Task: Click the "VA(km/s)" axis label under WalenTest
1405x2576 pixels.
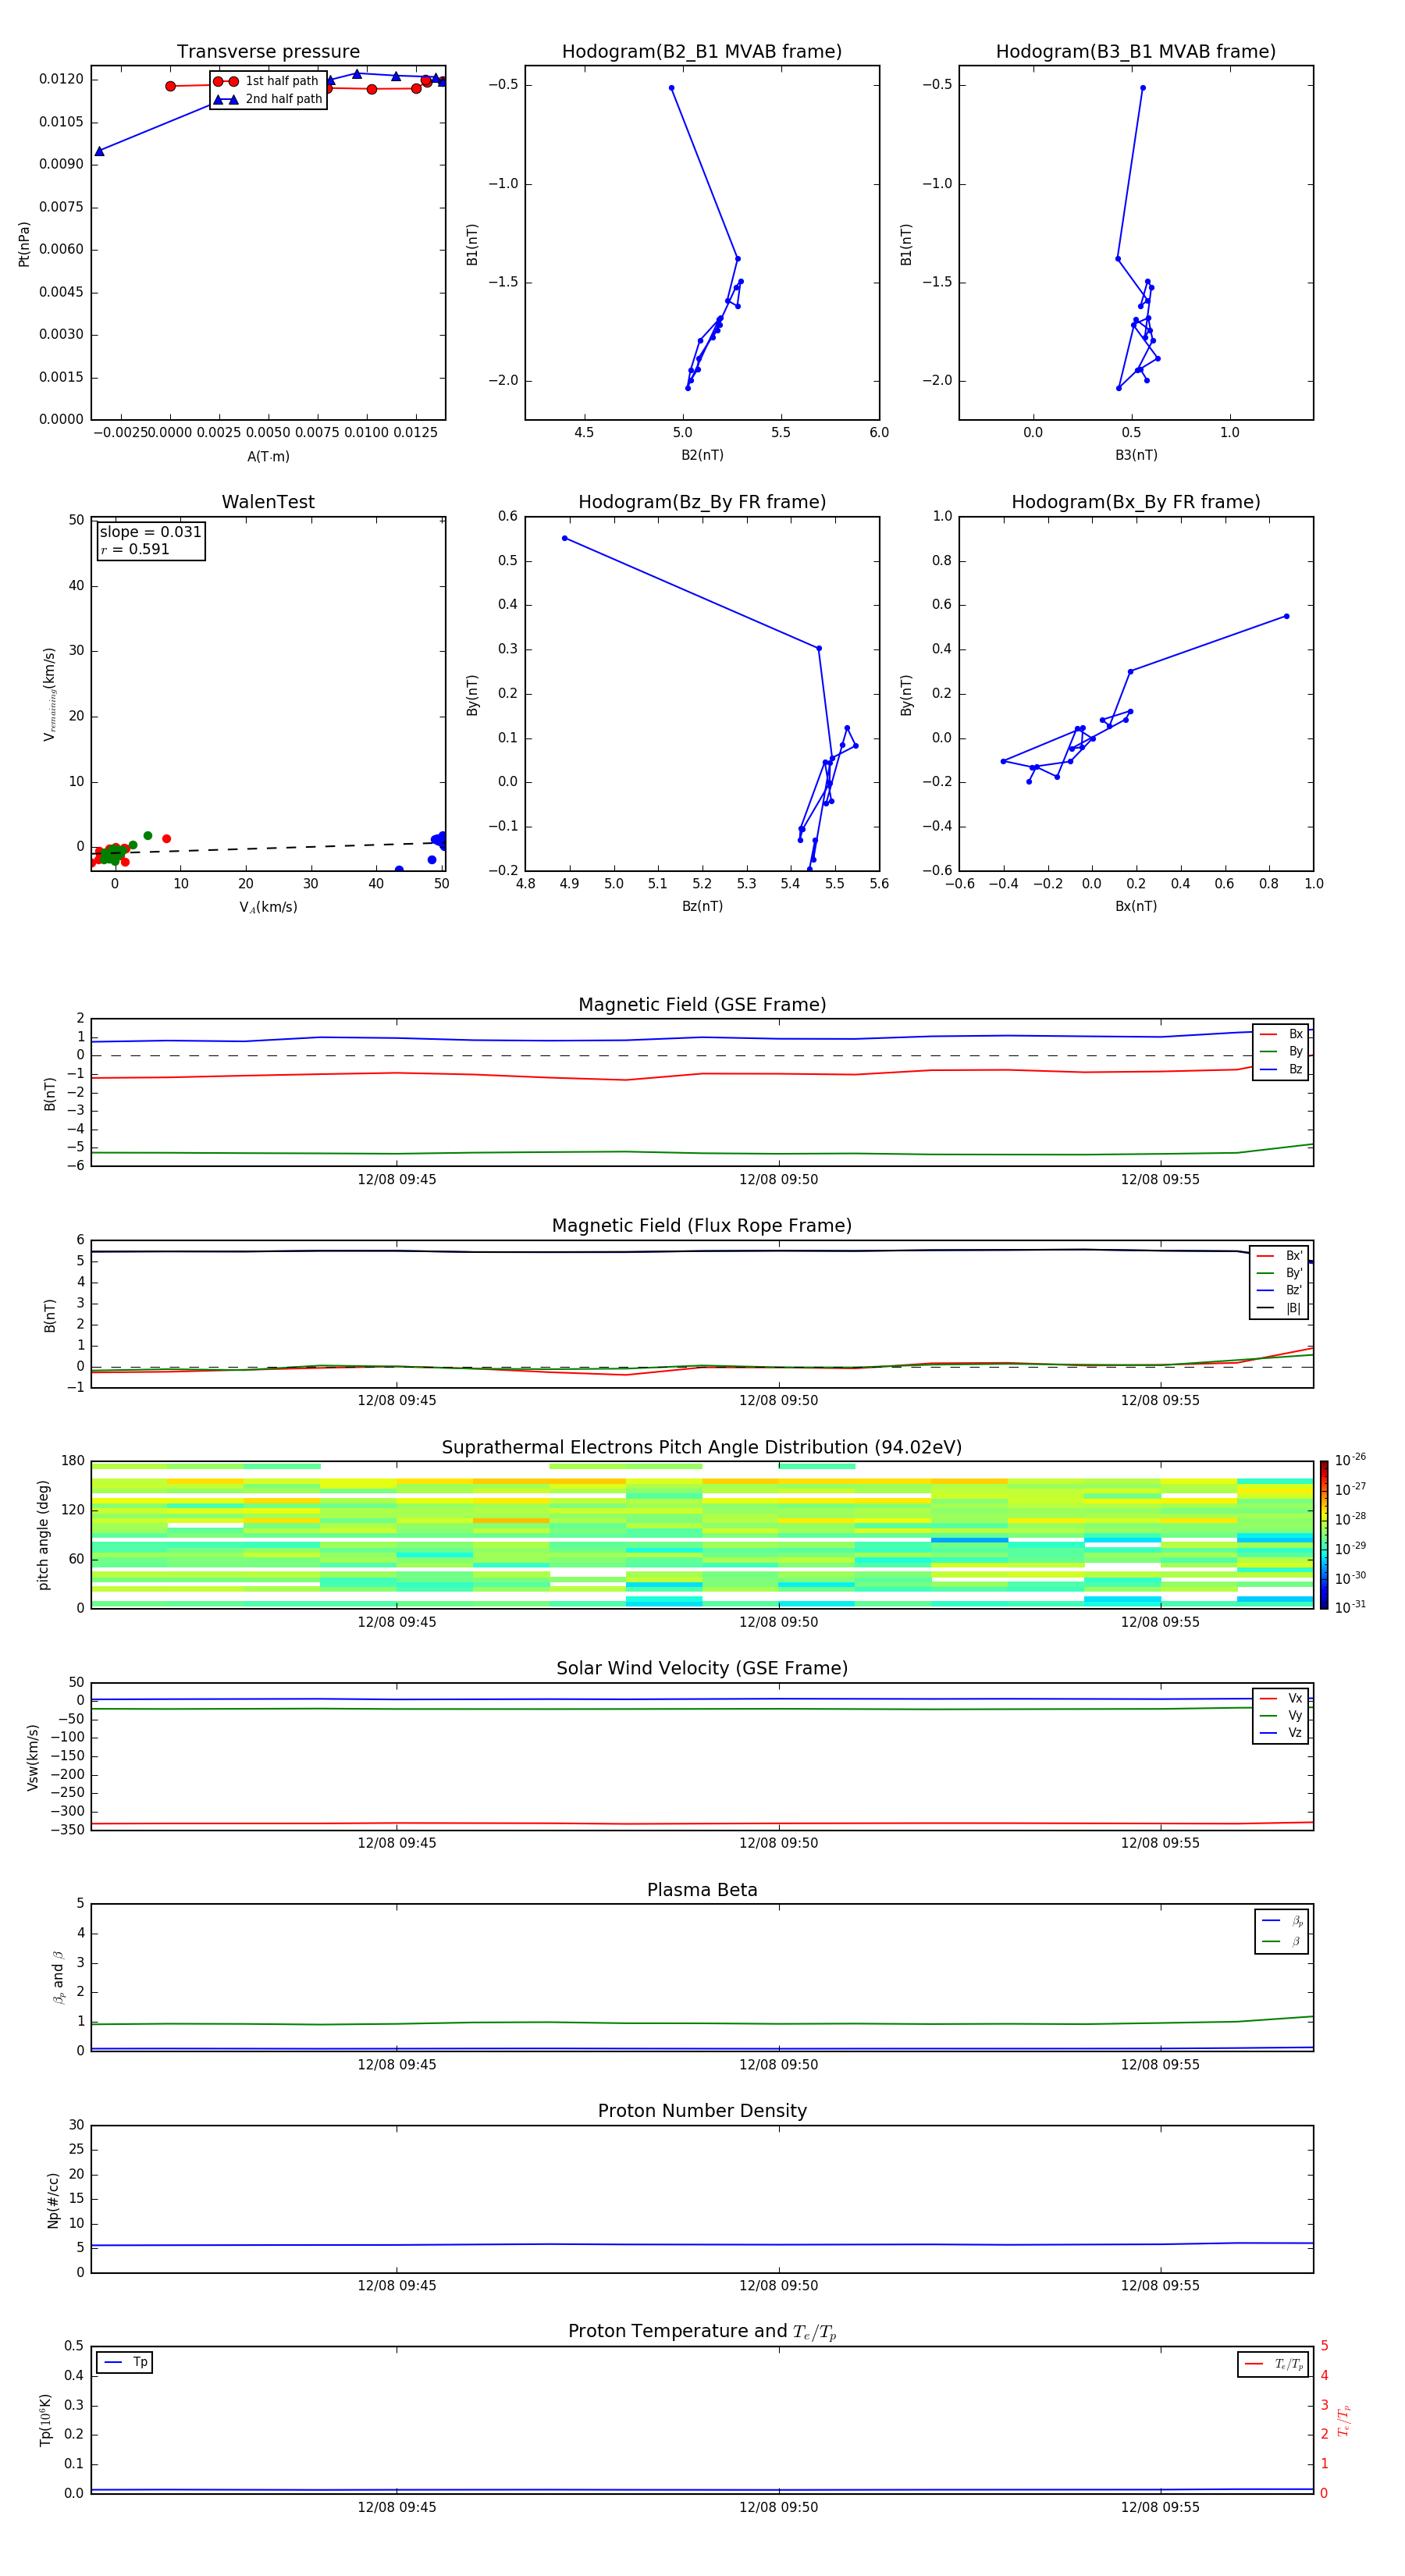Action: [268, 907]
